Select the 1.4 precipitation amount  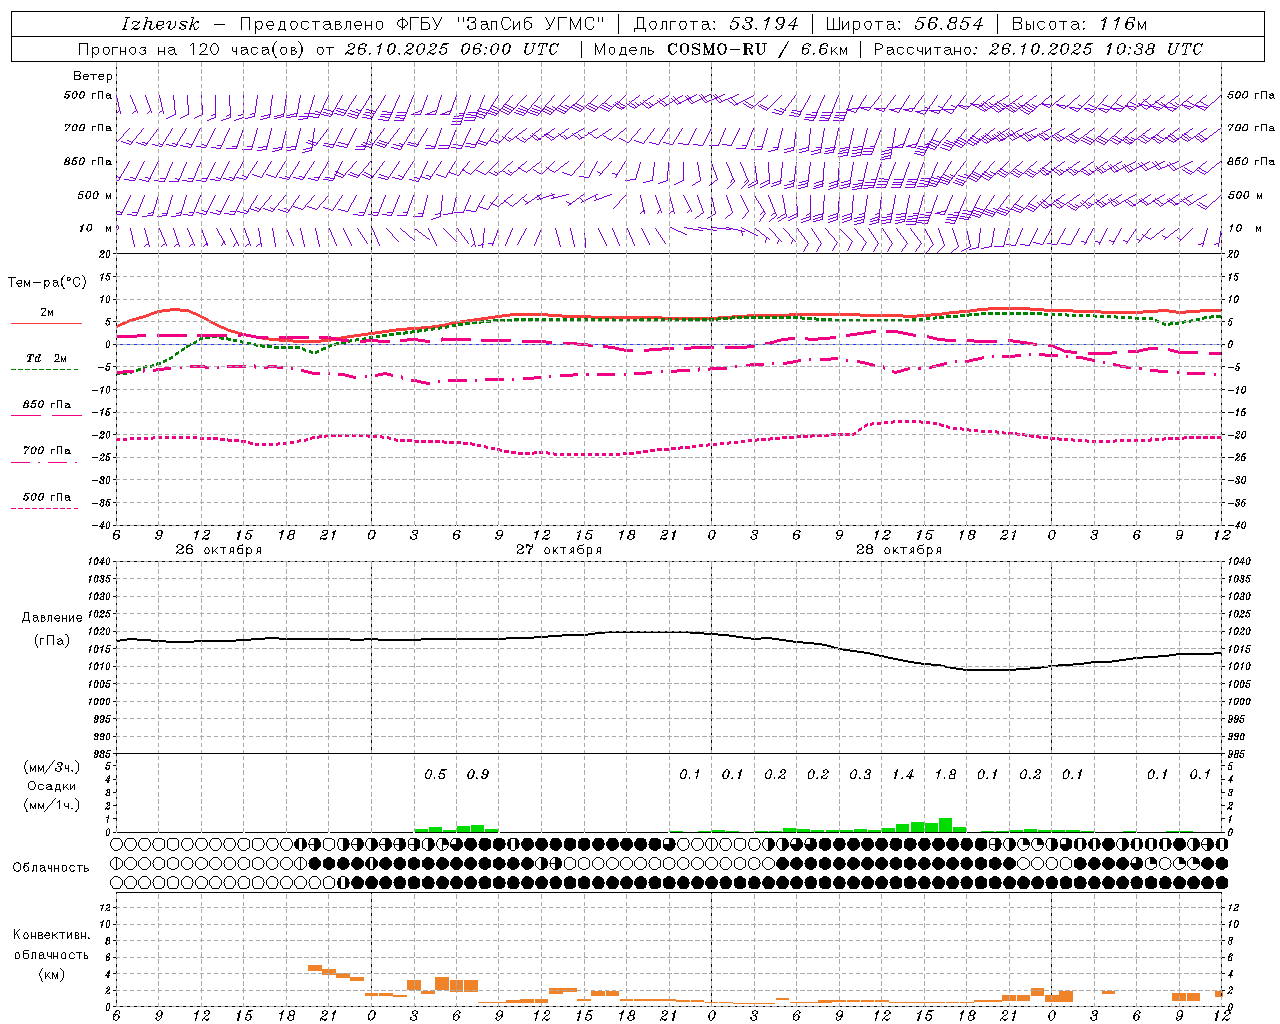(903, 774)
